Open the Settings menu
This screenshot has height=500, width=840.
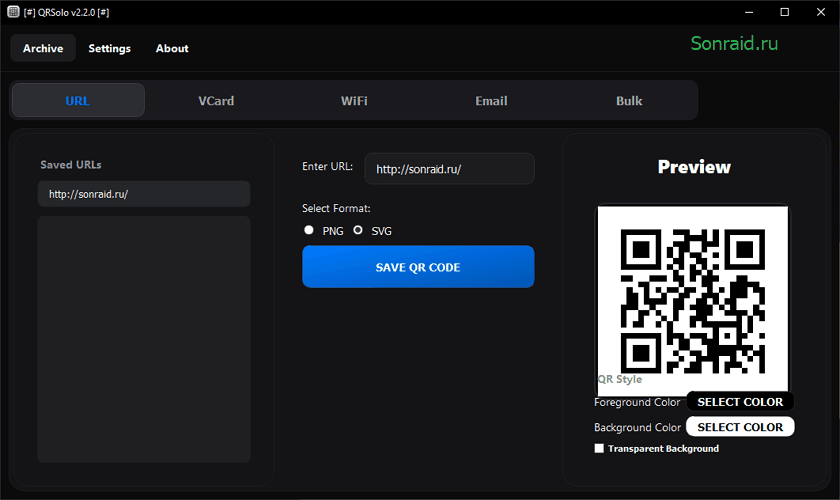coord(109,48)
